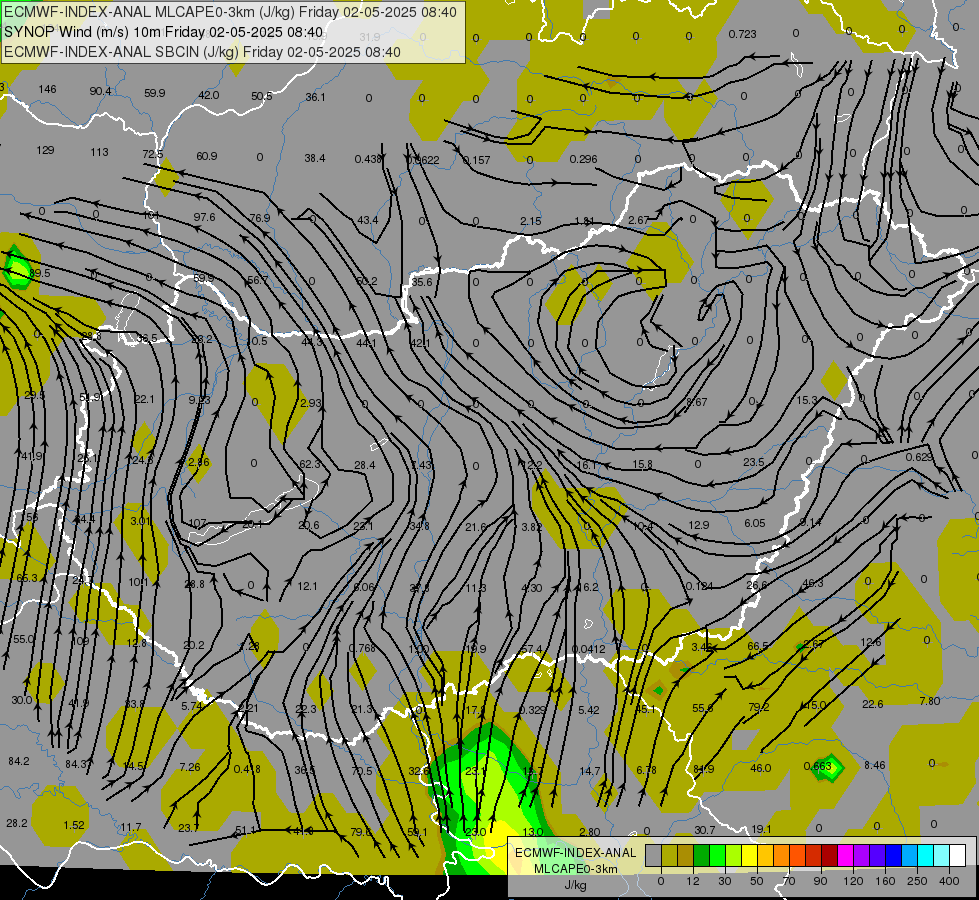
Task: Click the map value '62.3'
Action: pyautogui.click(x=310, y=465)
